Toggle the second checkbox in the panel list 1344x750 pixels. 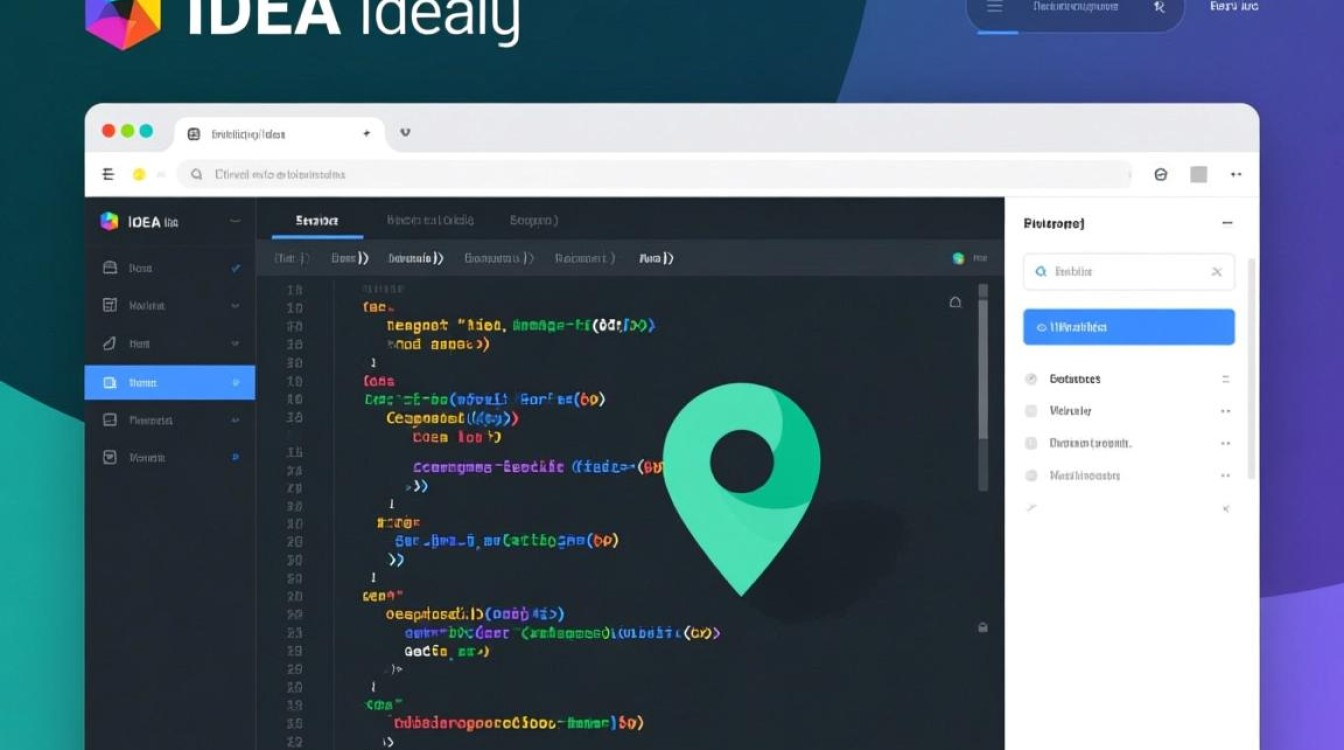[1031, 411]
